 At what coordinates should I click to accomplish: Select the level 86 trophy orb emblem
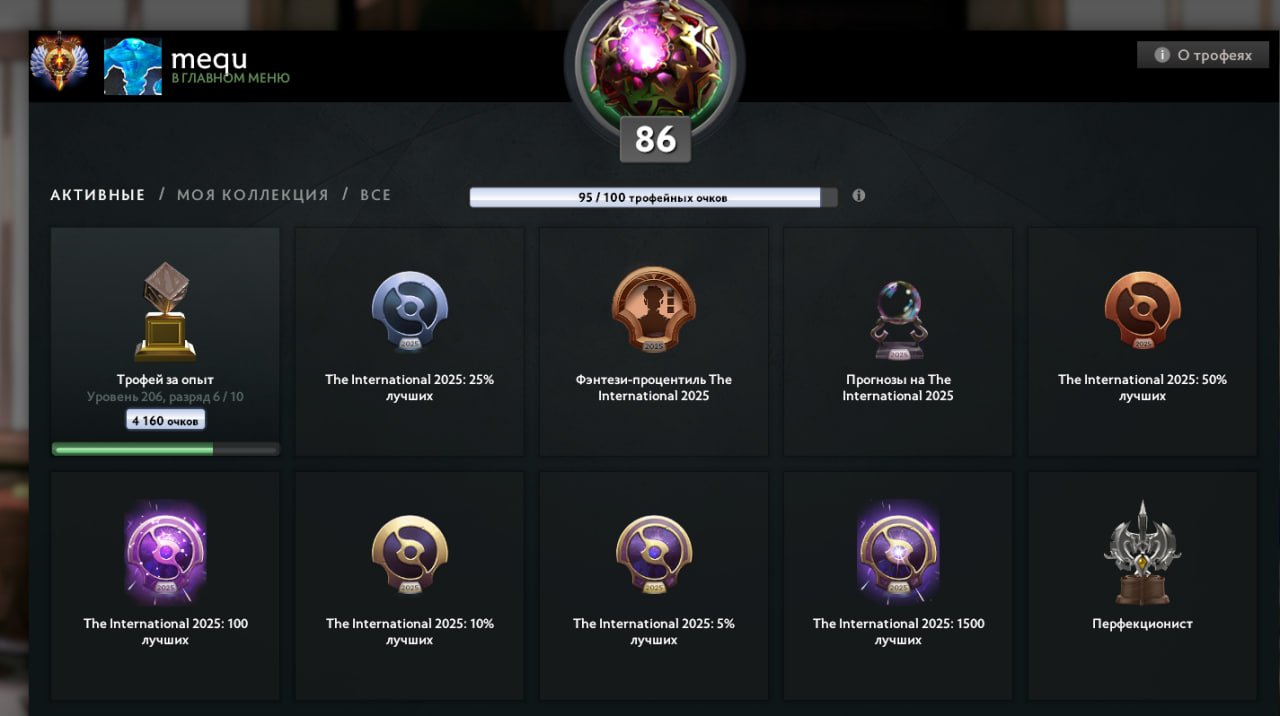tap(654, 62)
